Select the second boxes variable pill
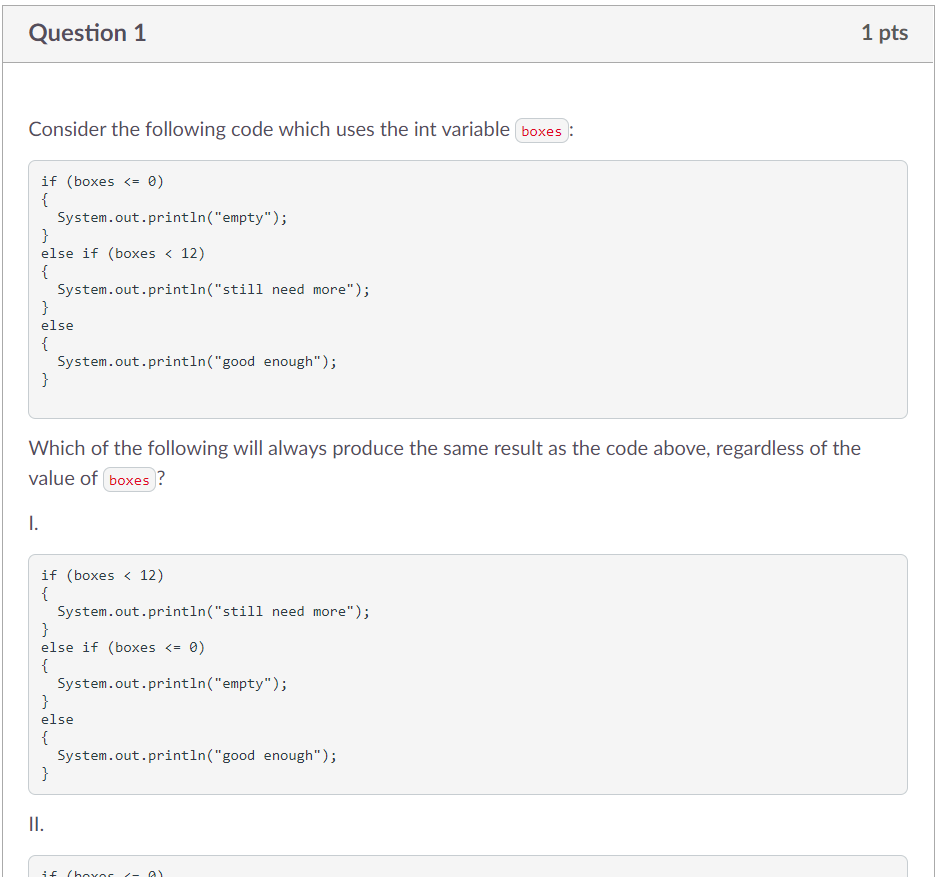 coord(128,479)
